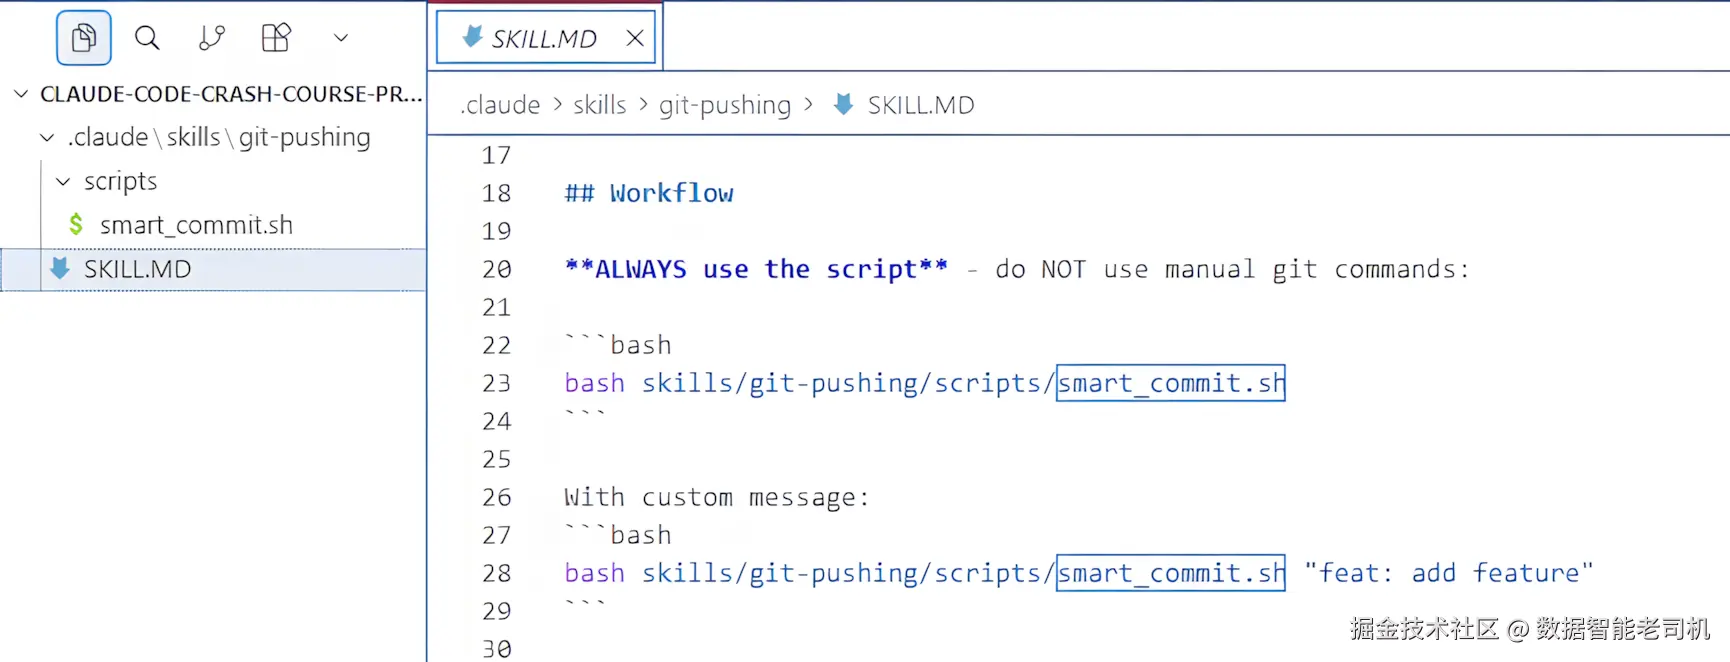Image resolution: width=1730 pixels, height=662 pixels.
Task: Click the ```bash fence on line 27
Action: click(618, 535)
